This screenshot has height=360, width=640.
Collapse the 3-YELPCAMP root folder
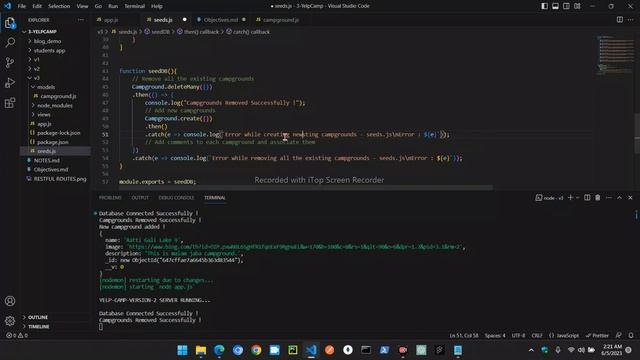pyautogui.click(x=24, y=31)
